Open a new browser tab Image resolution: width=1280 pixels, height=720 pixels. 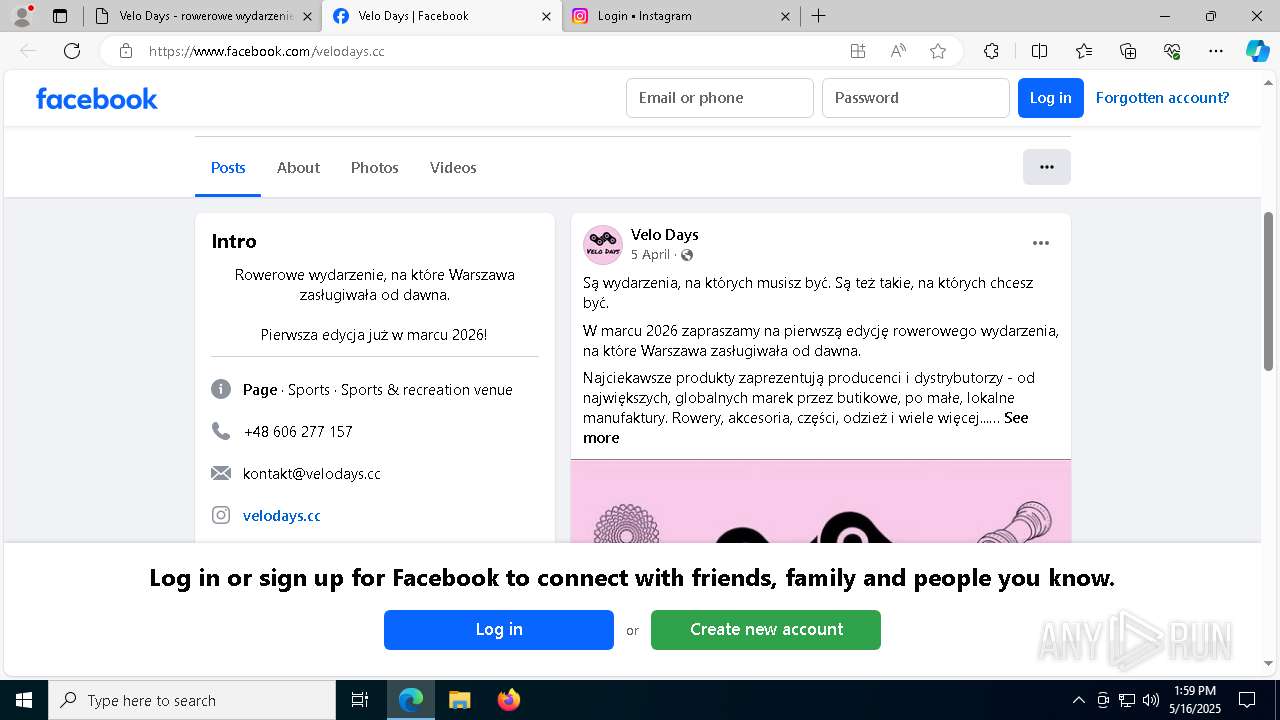[819, 16]
